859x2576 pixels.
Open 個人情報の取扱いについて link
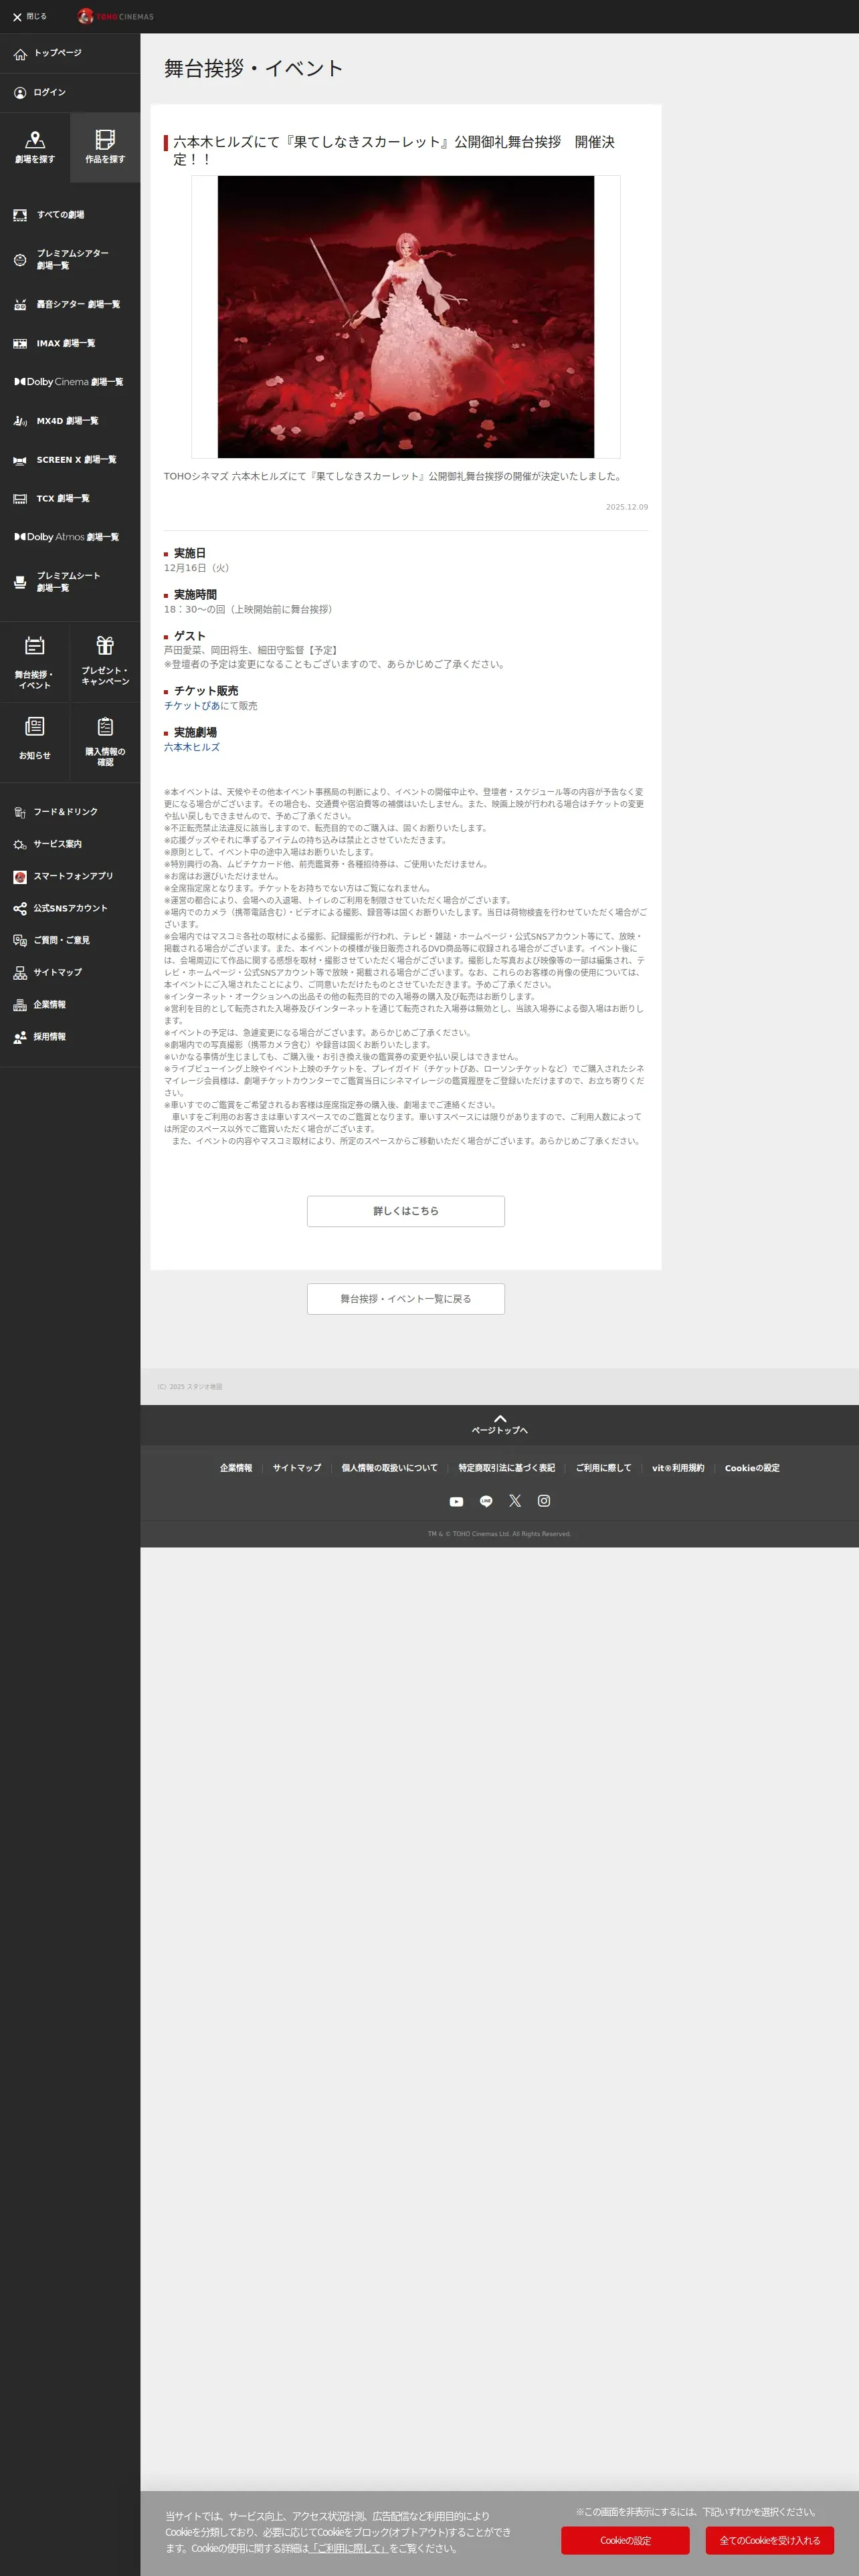point(390,1468)
